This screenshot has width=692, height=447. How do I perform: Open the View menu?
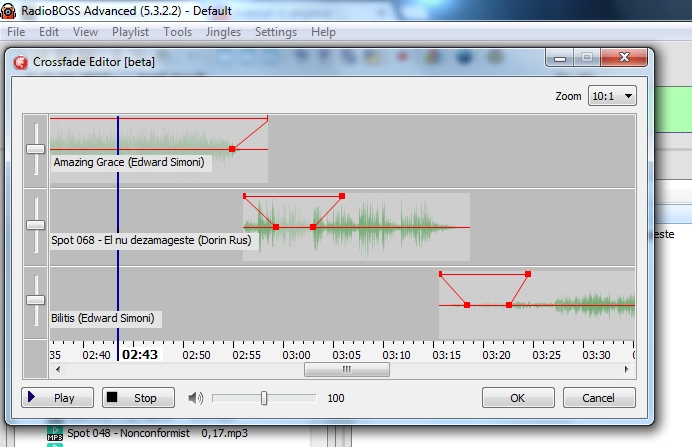click(85, 32)
